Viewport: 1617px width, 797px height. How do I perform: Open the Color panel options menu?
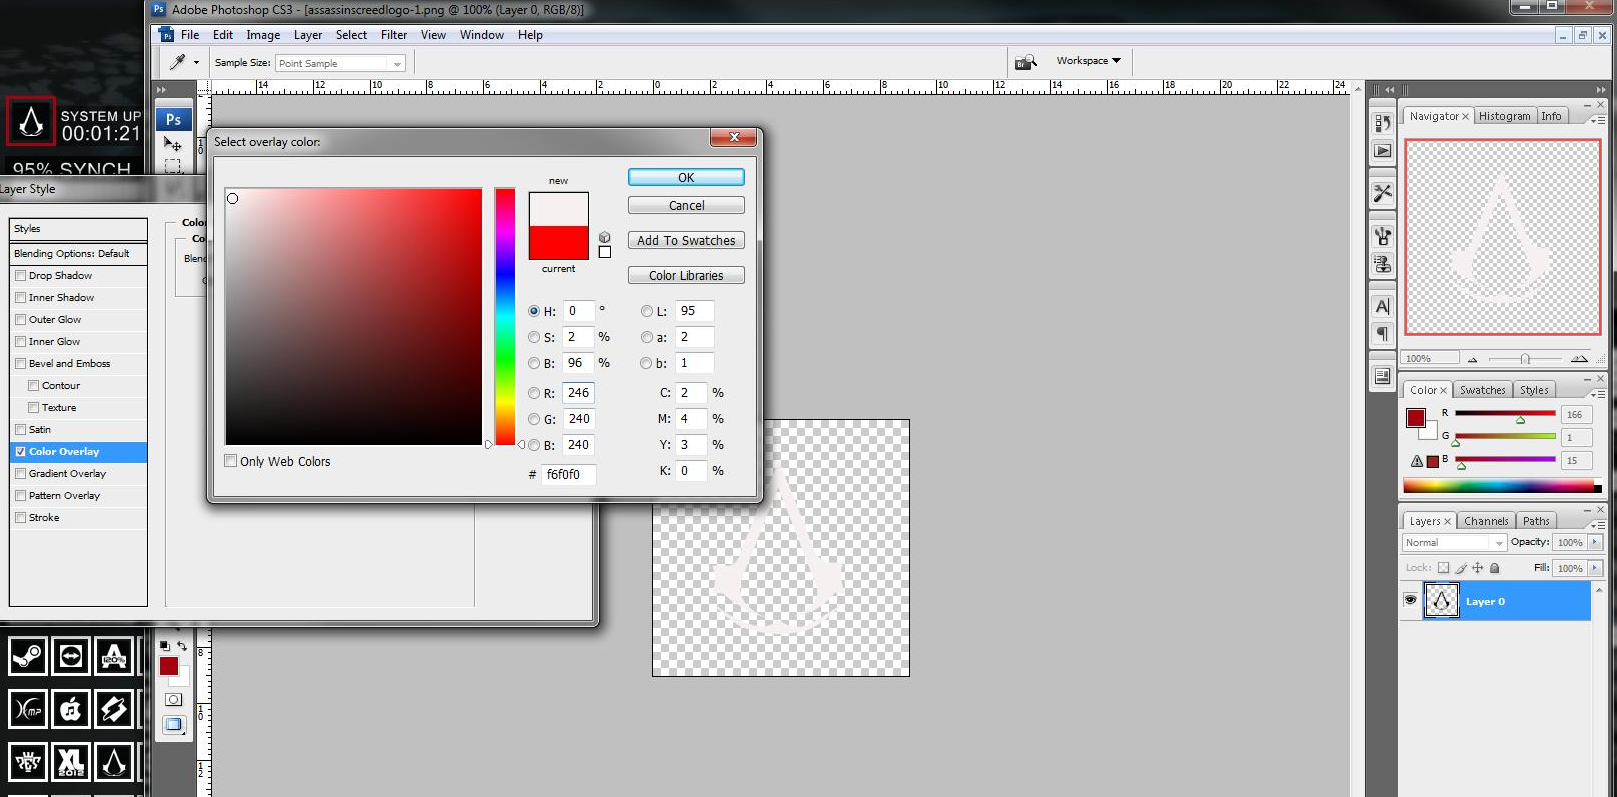[1596, 393]
